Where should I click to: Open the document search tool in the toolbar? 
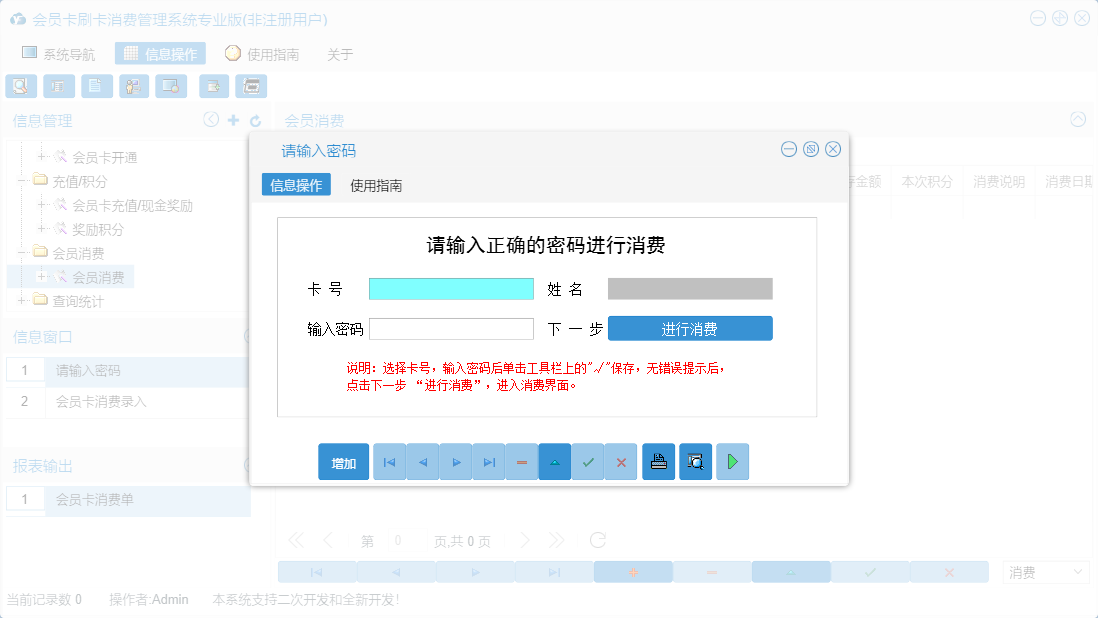pyautogui.click(x=20, y=86)
